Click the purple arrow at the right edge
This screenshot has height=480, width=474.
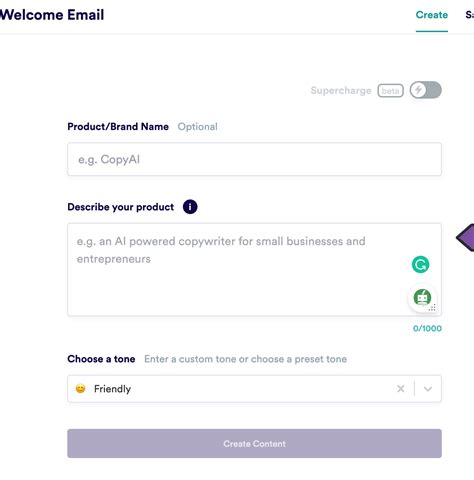[466, 238]
